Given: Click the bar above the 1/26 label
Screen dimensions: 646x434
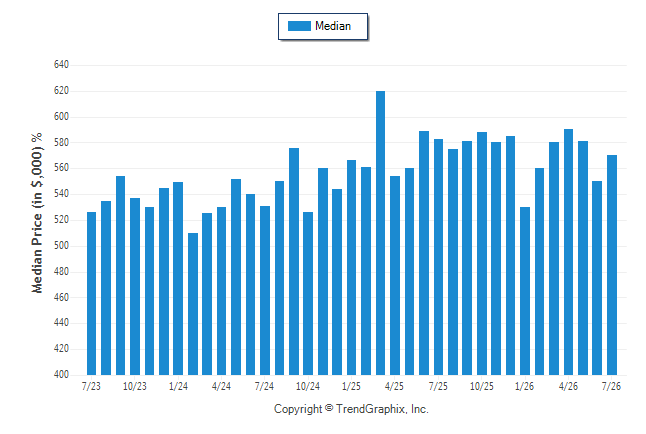Looking at the screenshot, I should coord(525,291).
